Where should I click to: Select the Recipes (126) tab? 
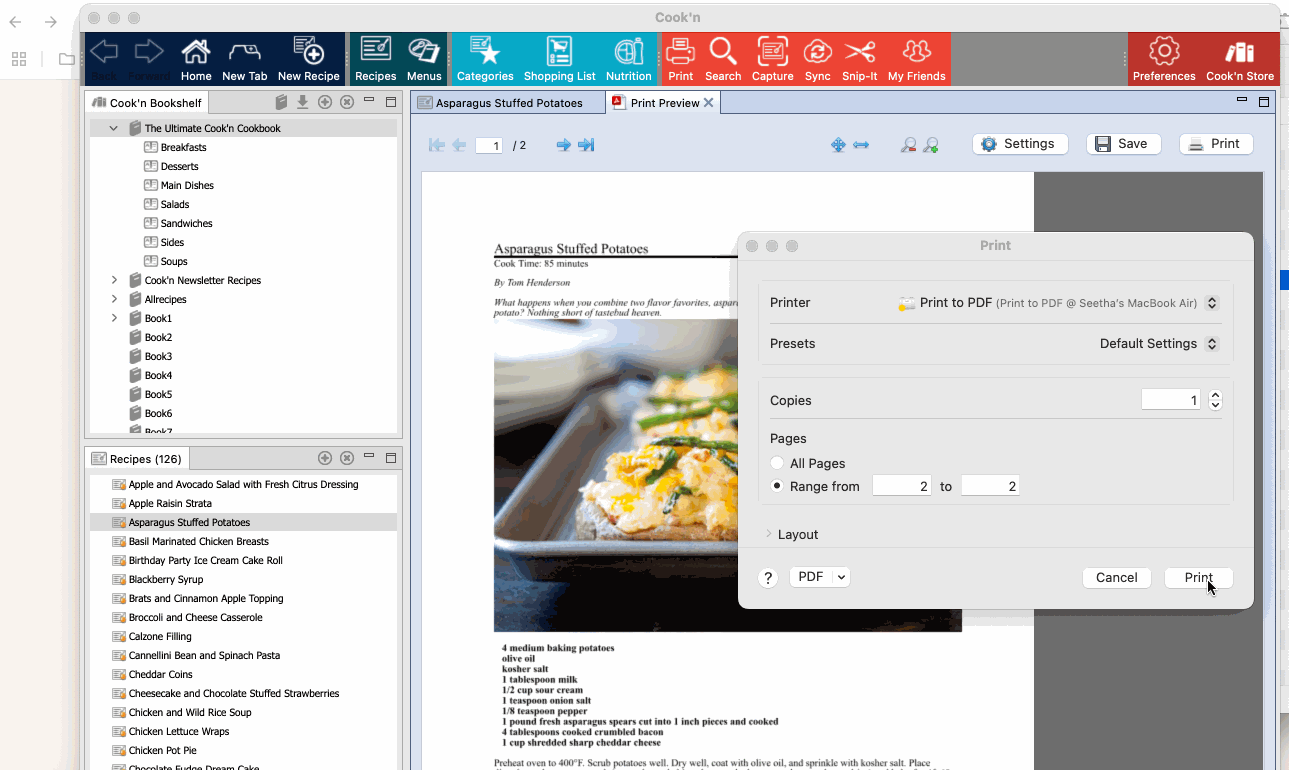pos(137,459)
